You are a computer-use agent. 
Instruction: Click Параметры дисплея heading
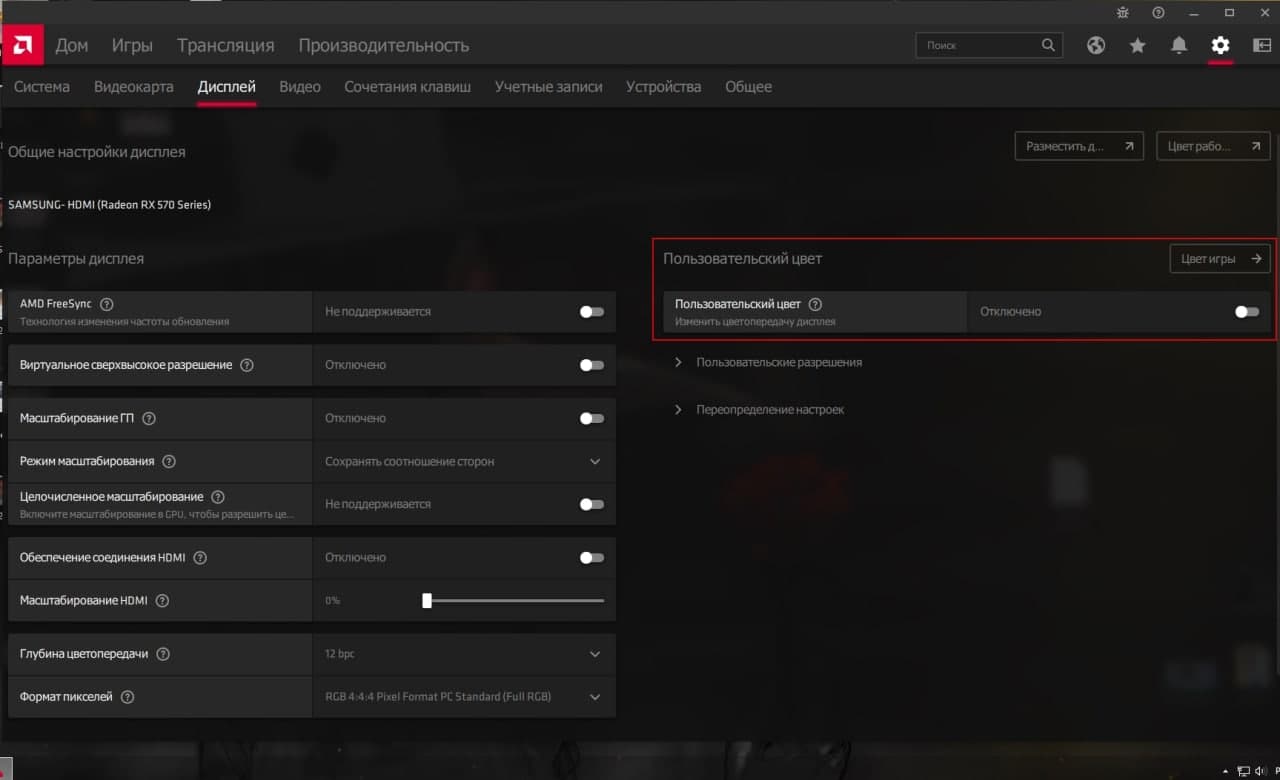click(x=76, y=259)
